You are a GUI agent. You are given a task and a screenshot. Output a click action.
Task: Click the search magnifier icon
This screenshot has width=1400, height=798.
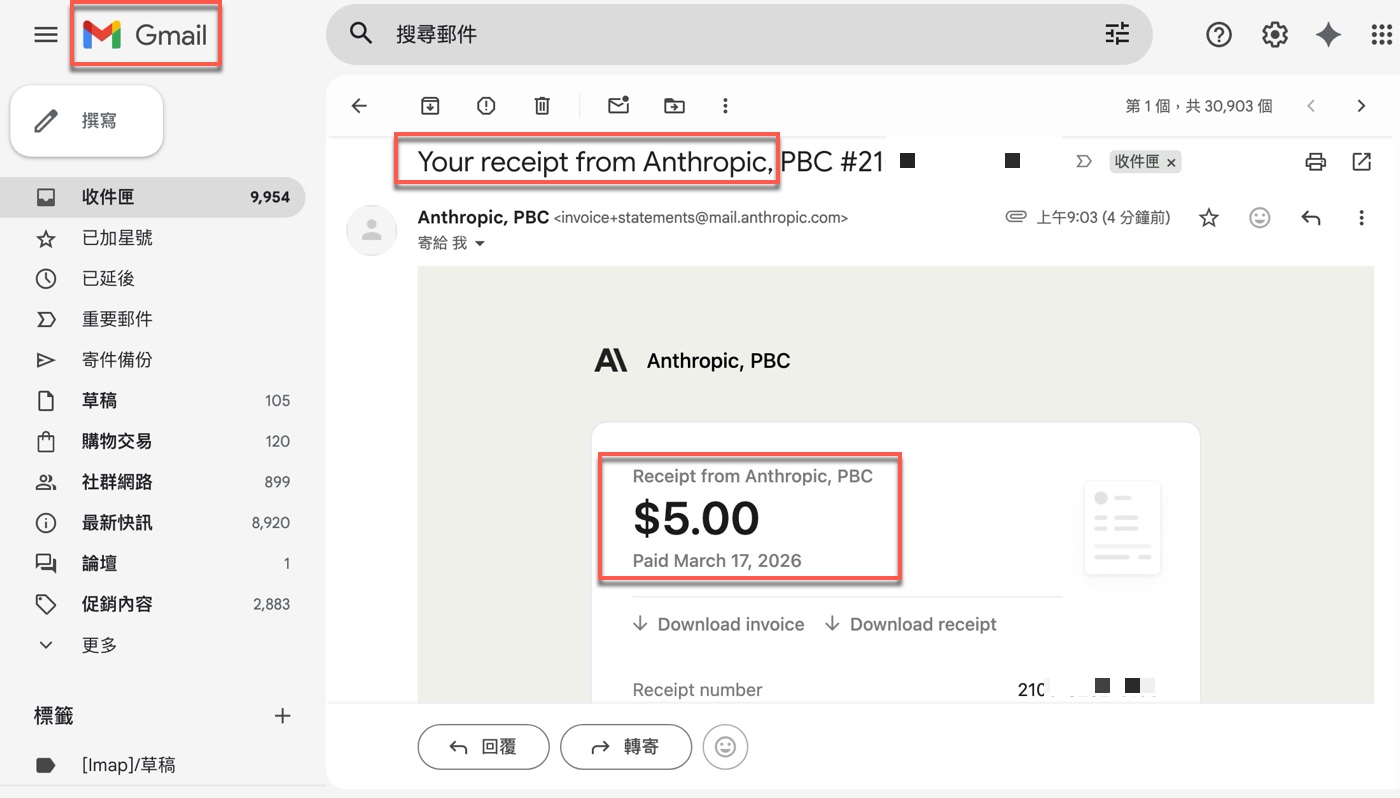[x=360, y=34]
